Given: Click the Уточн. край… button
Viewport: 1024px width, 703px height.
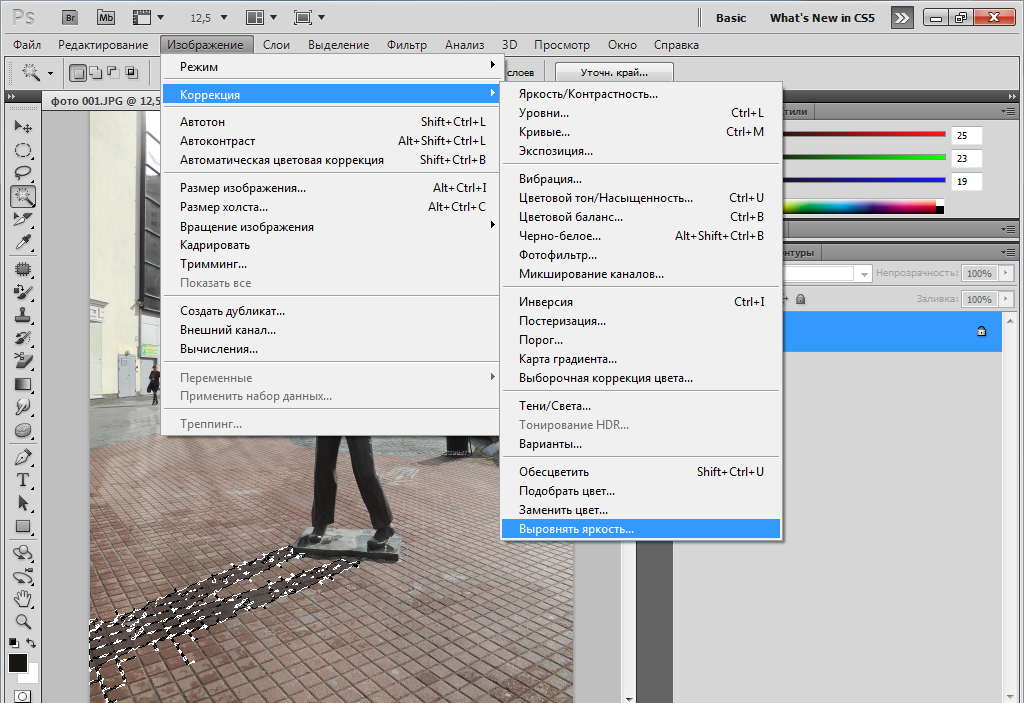Looking at the screenshot, I should (614, 73).
